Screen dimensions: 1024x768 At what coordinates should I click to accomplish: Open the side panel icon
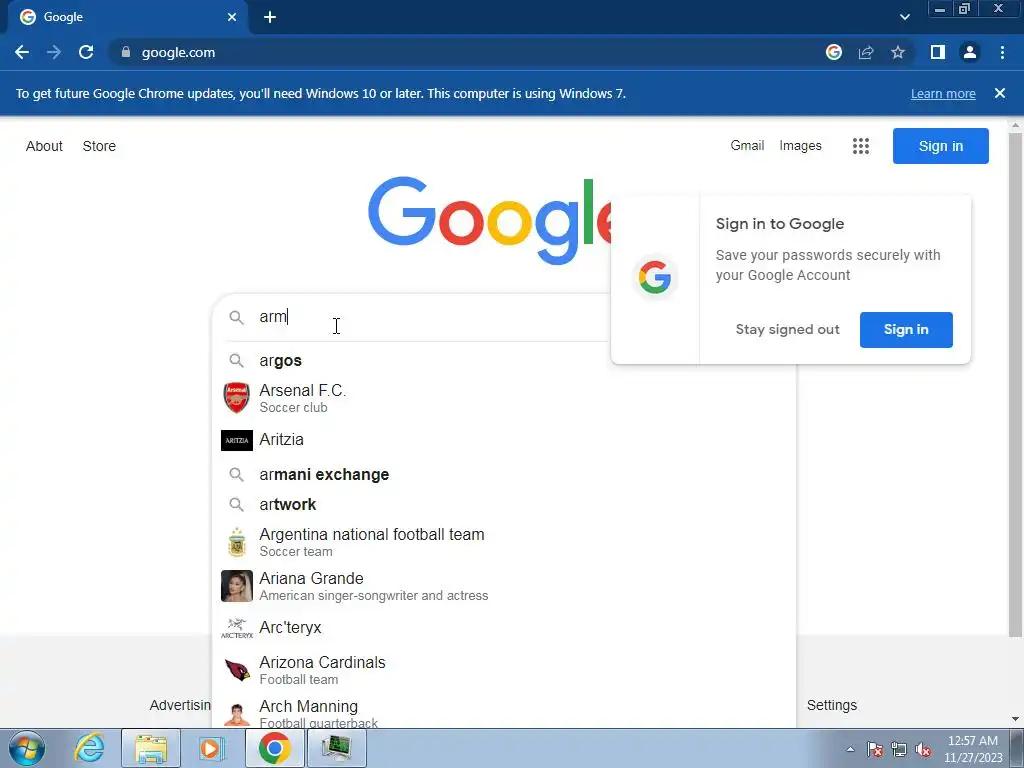pyautogui.click(x=938, y=52)
